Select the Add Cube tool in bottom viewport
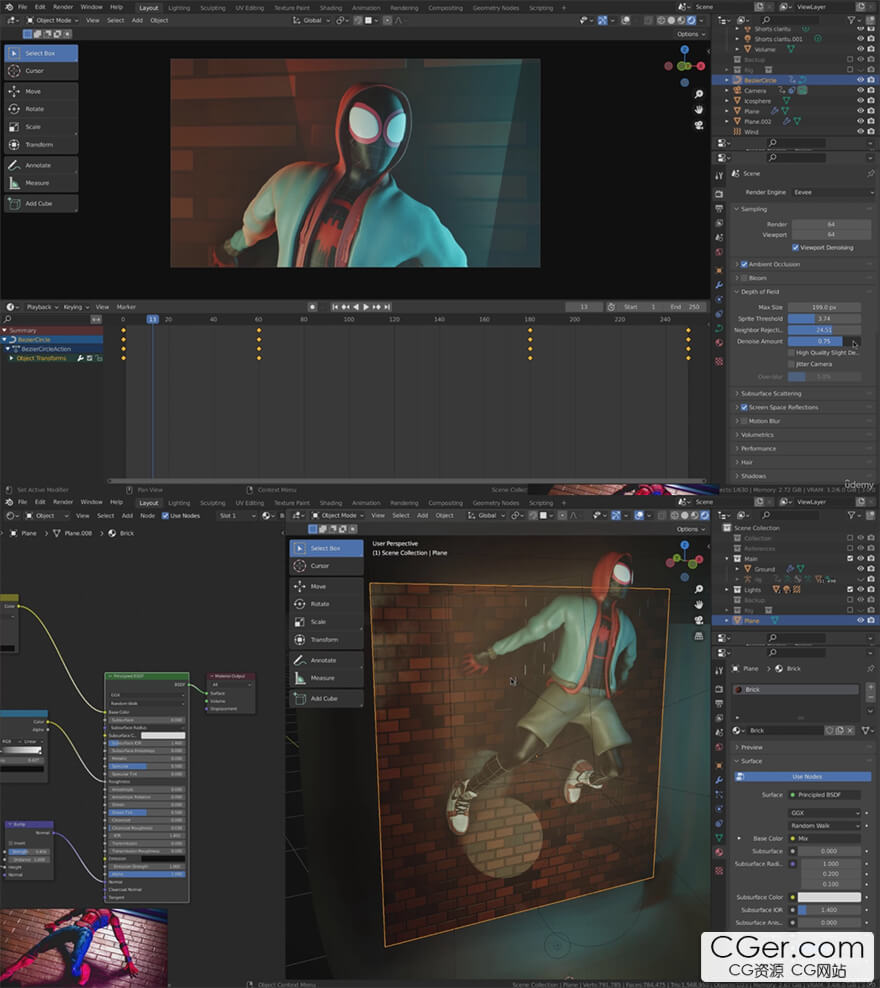Screen dimensions: 880x988 (x=326, y=698)
